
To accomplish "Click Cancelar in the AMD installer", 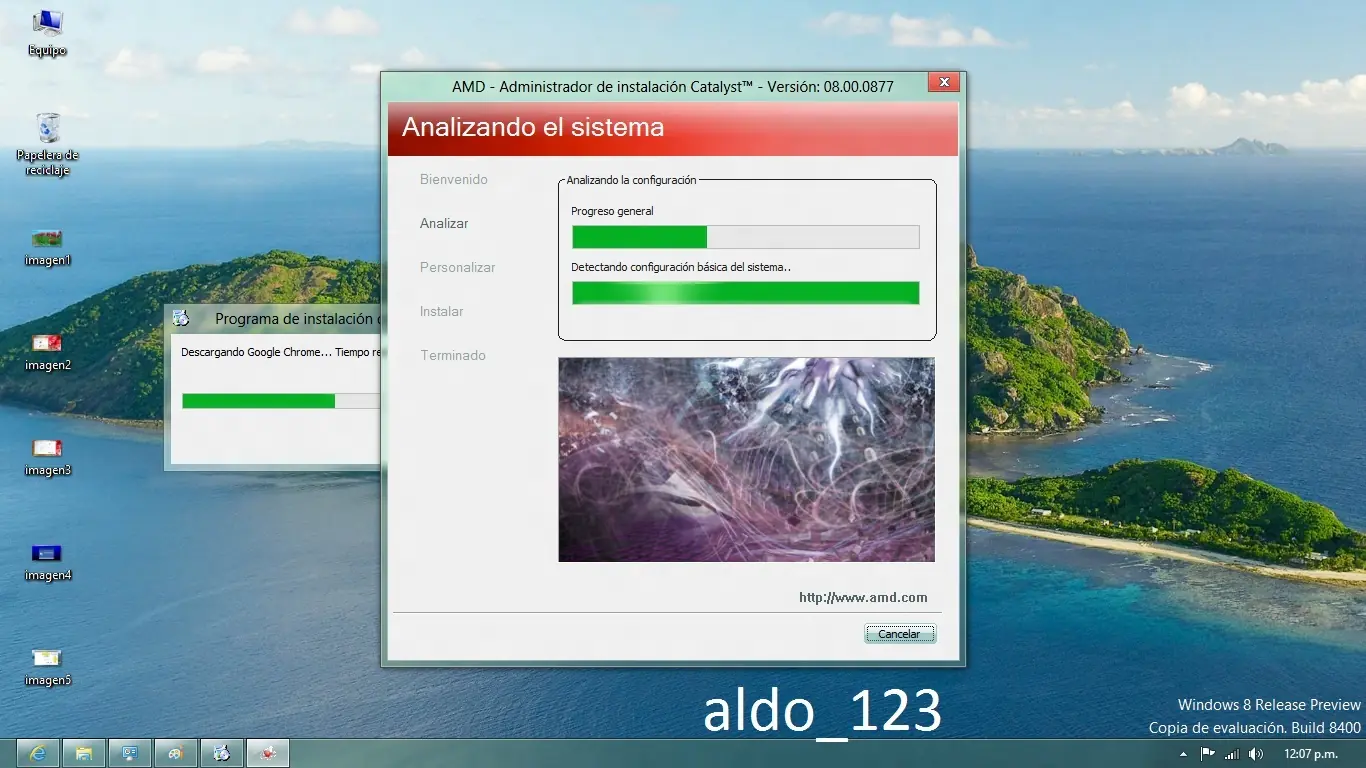I will 900,634.
